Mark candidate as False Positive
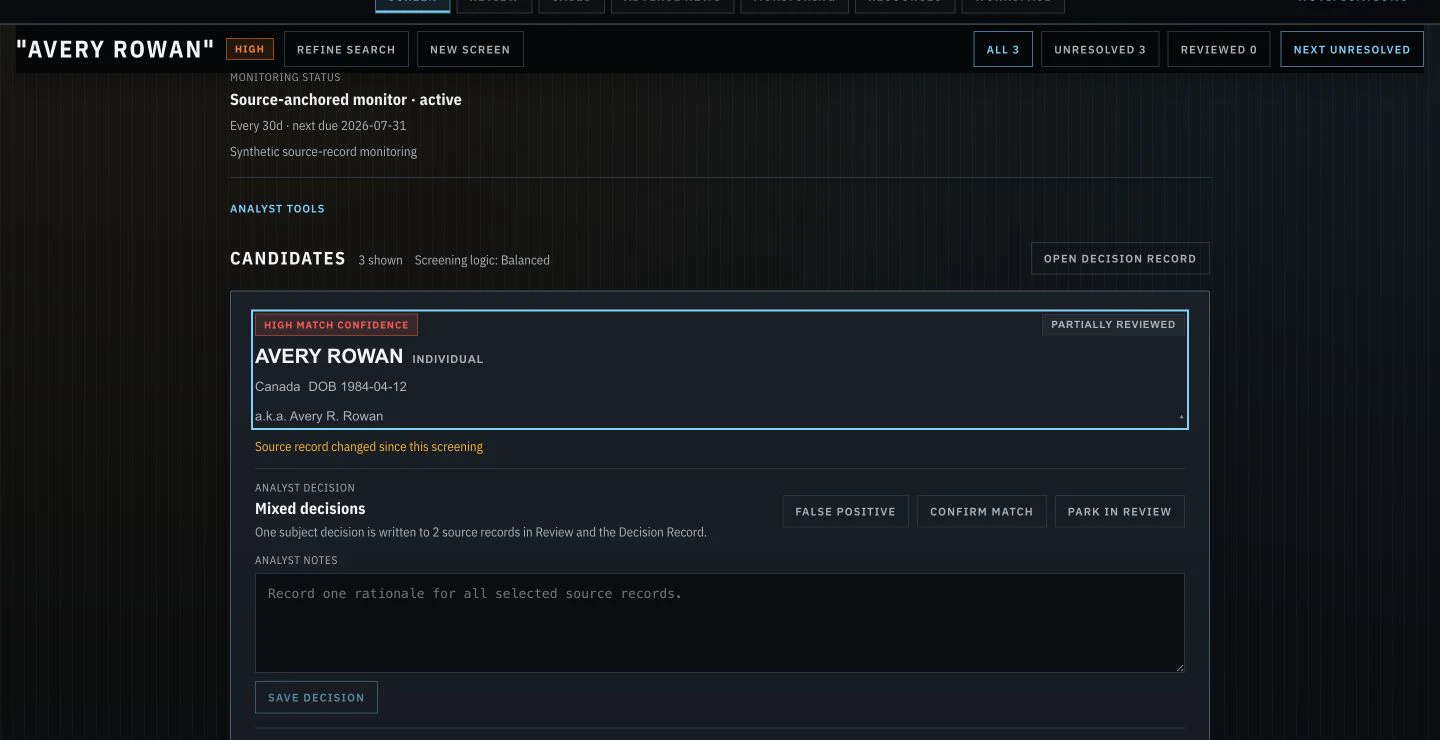The image size is (1440, 740). tap(845, 511)
